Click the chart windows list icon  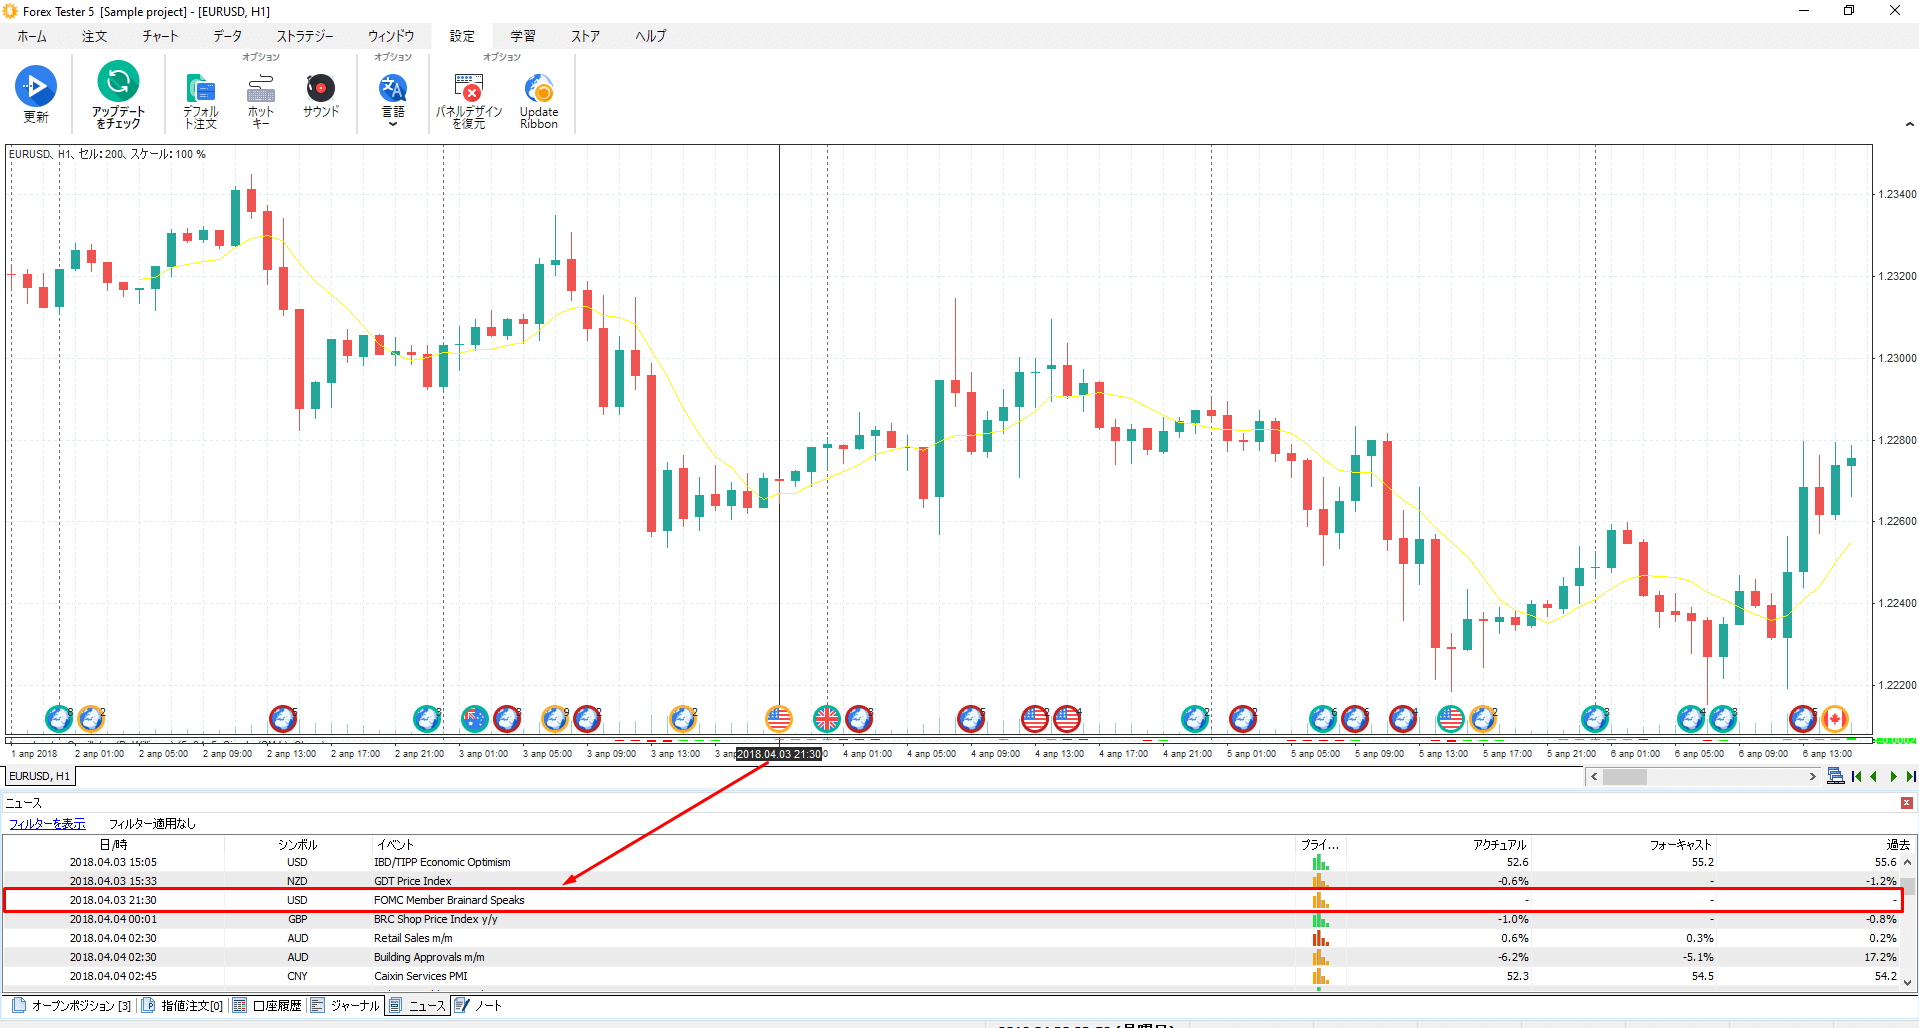pyautogui.click(x=1835, y=777)
